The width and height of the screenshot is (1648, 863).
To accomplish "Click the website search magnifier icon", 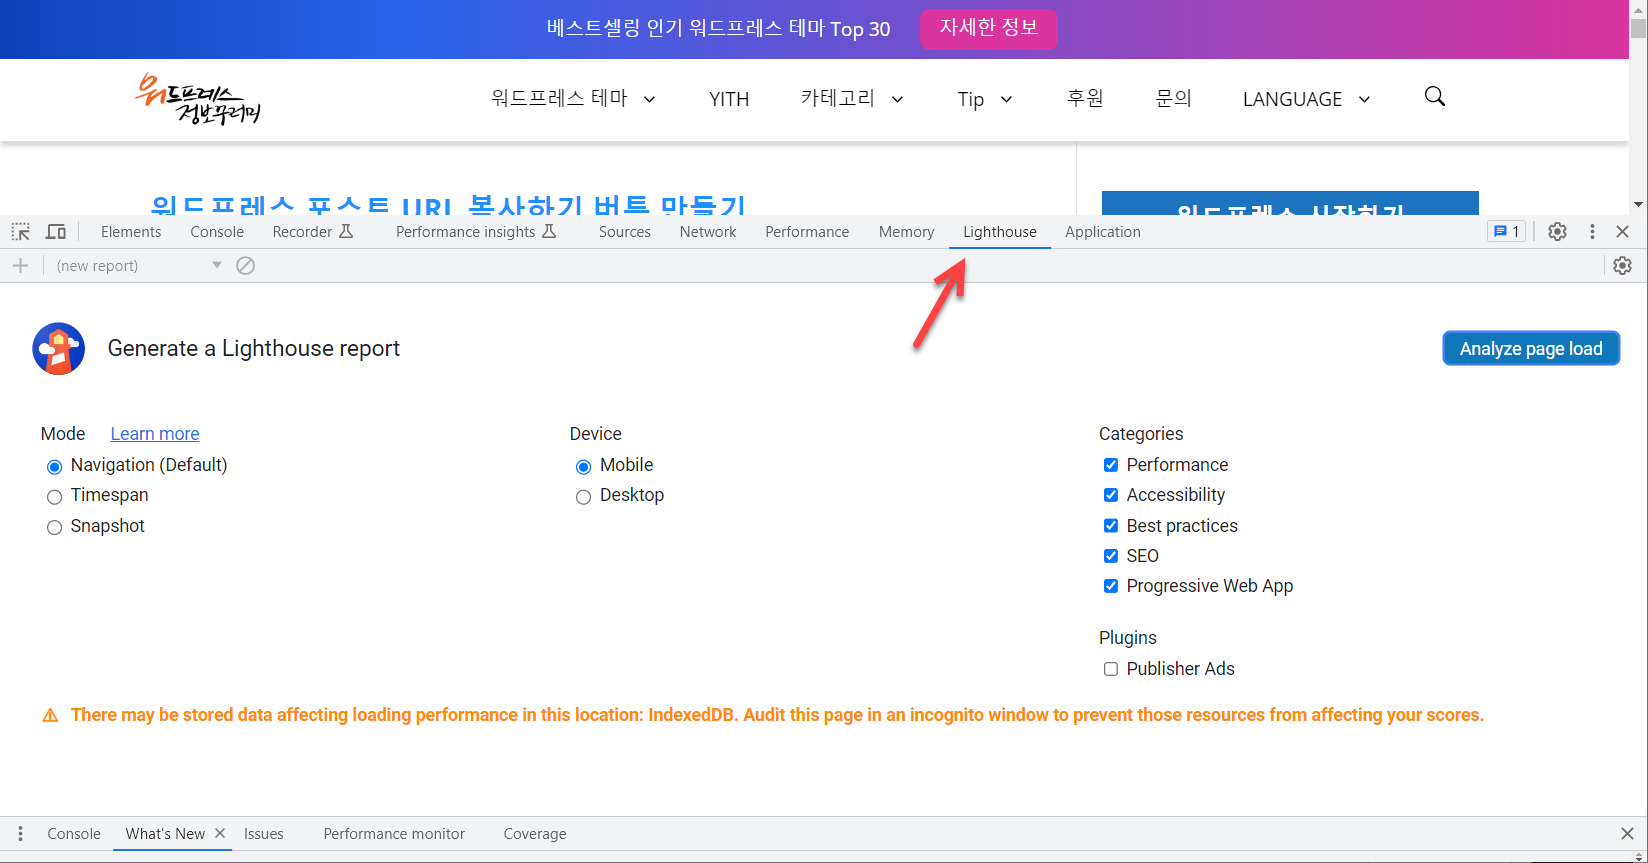I will [1434, 97].
